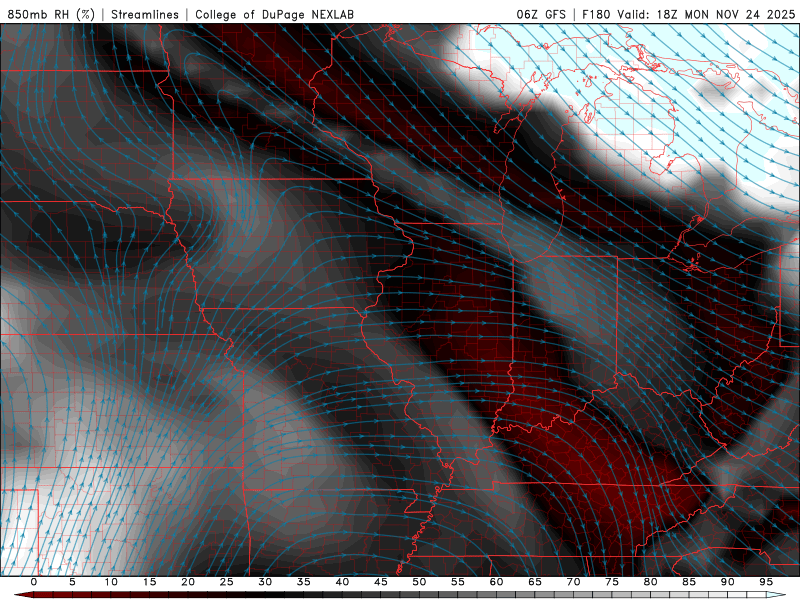Click the '20' color scale label

click(x=188, y=582)
